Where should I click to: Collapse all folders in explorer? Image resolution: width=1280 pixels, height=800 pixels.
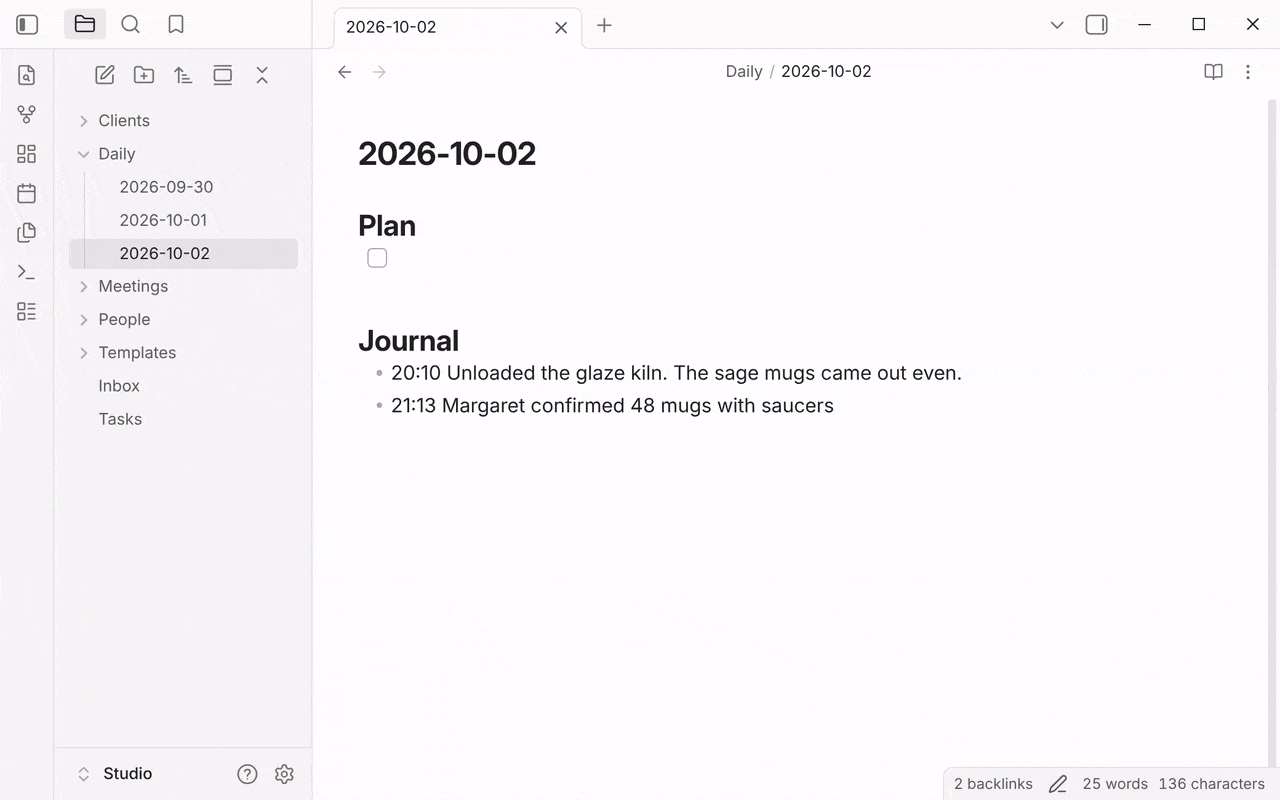pyautogui.click(x=262, y=75)
